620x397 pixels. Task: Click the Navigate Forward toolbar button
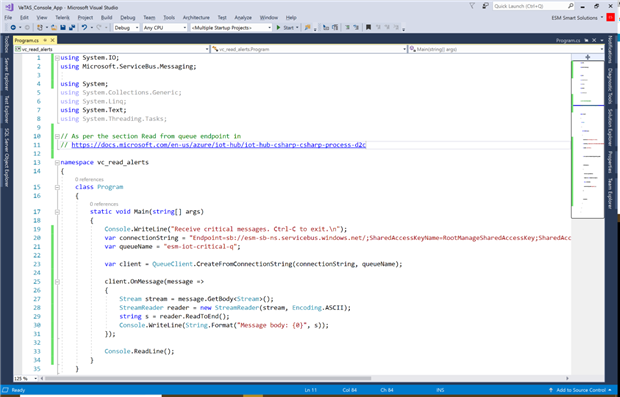(27, 28)
